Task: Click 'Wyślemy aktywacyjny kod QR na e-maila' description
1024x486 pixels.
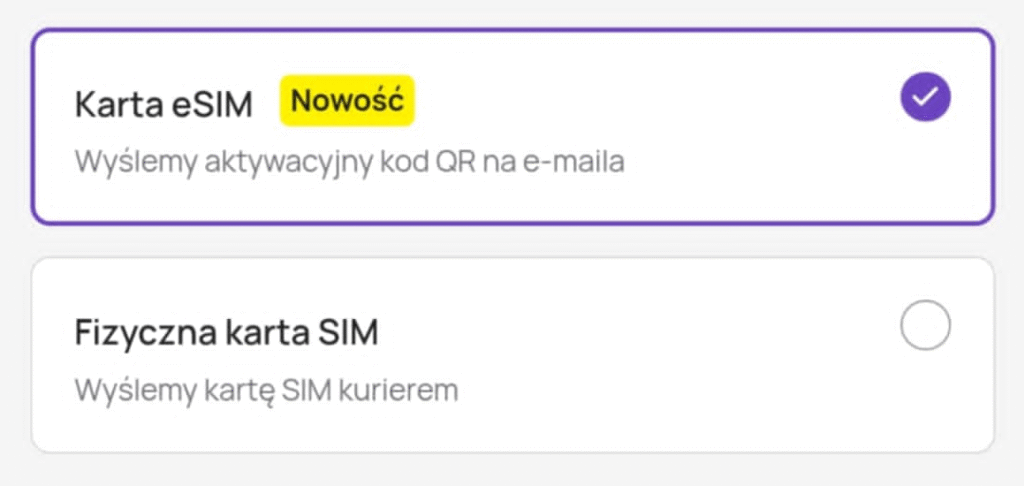Action: (x=349, y=161)
